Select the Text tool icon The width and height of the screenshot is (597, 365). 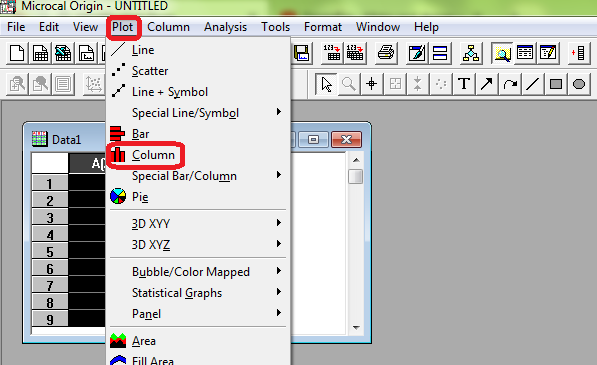coord(464,84)
